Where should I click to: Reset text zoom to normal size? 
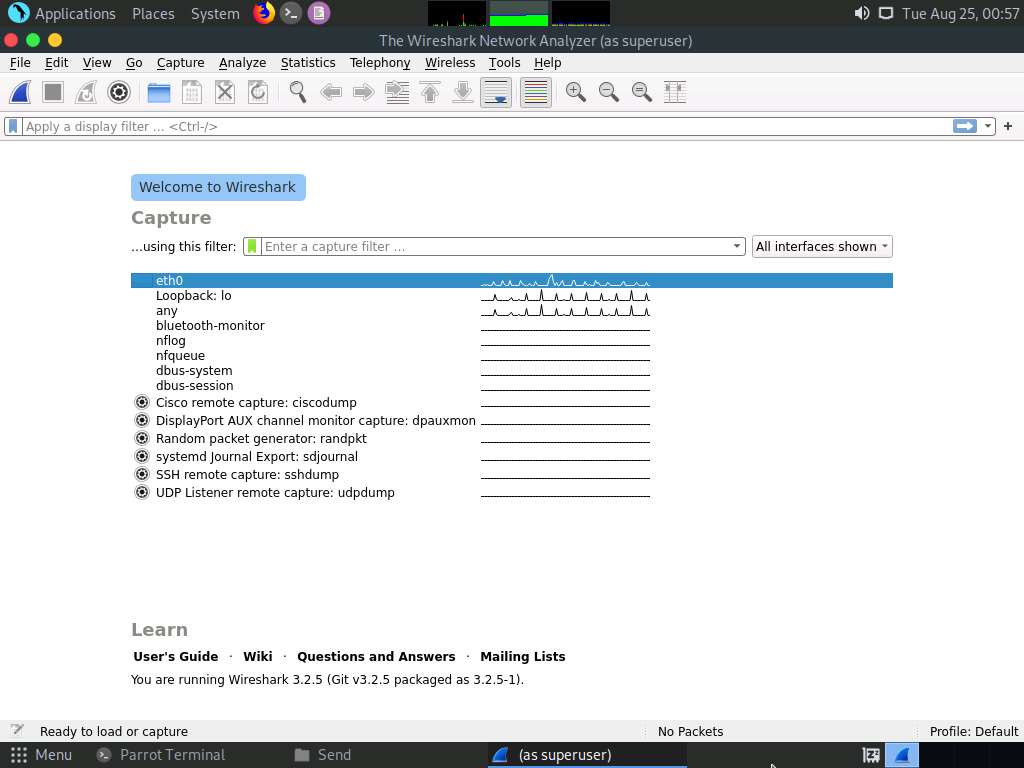coord(642,92)
